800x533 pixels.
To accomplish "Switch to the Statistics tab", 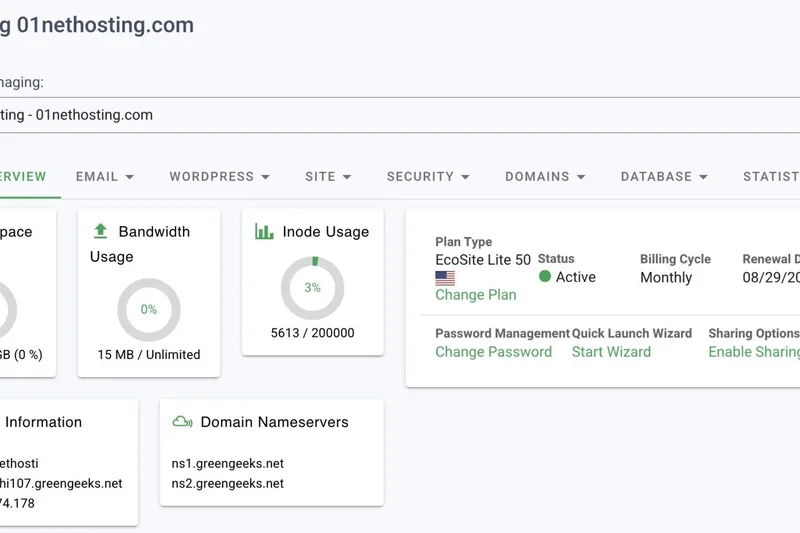I will pyautogui.click(x=770, y=177).
